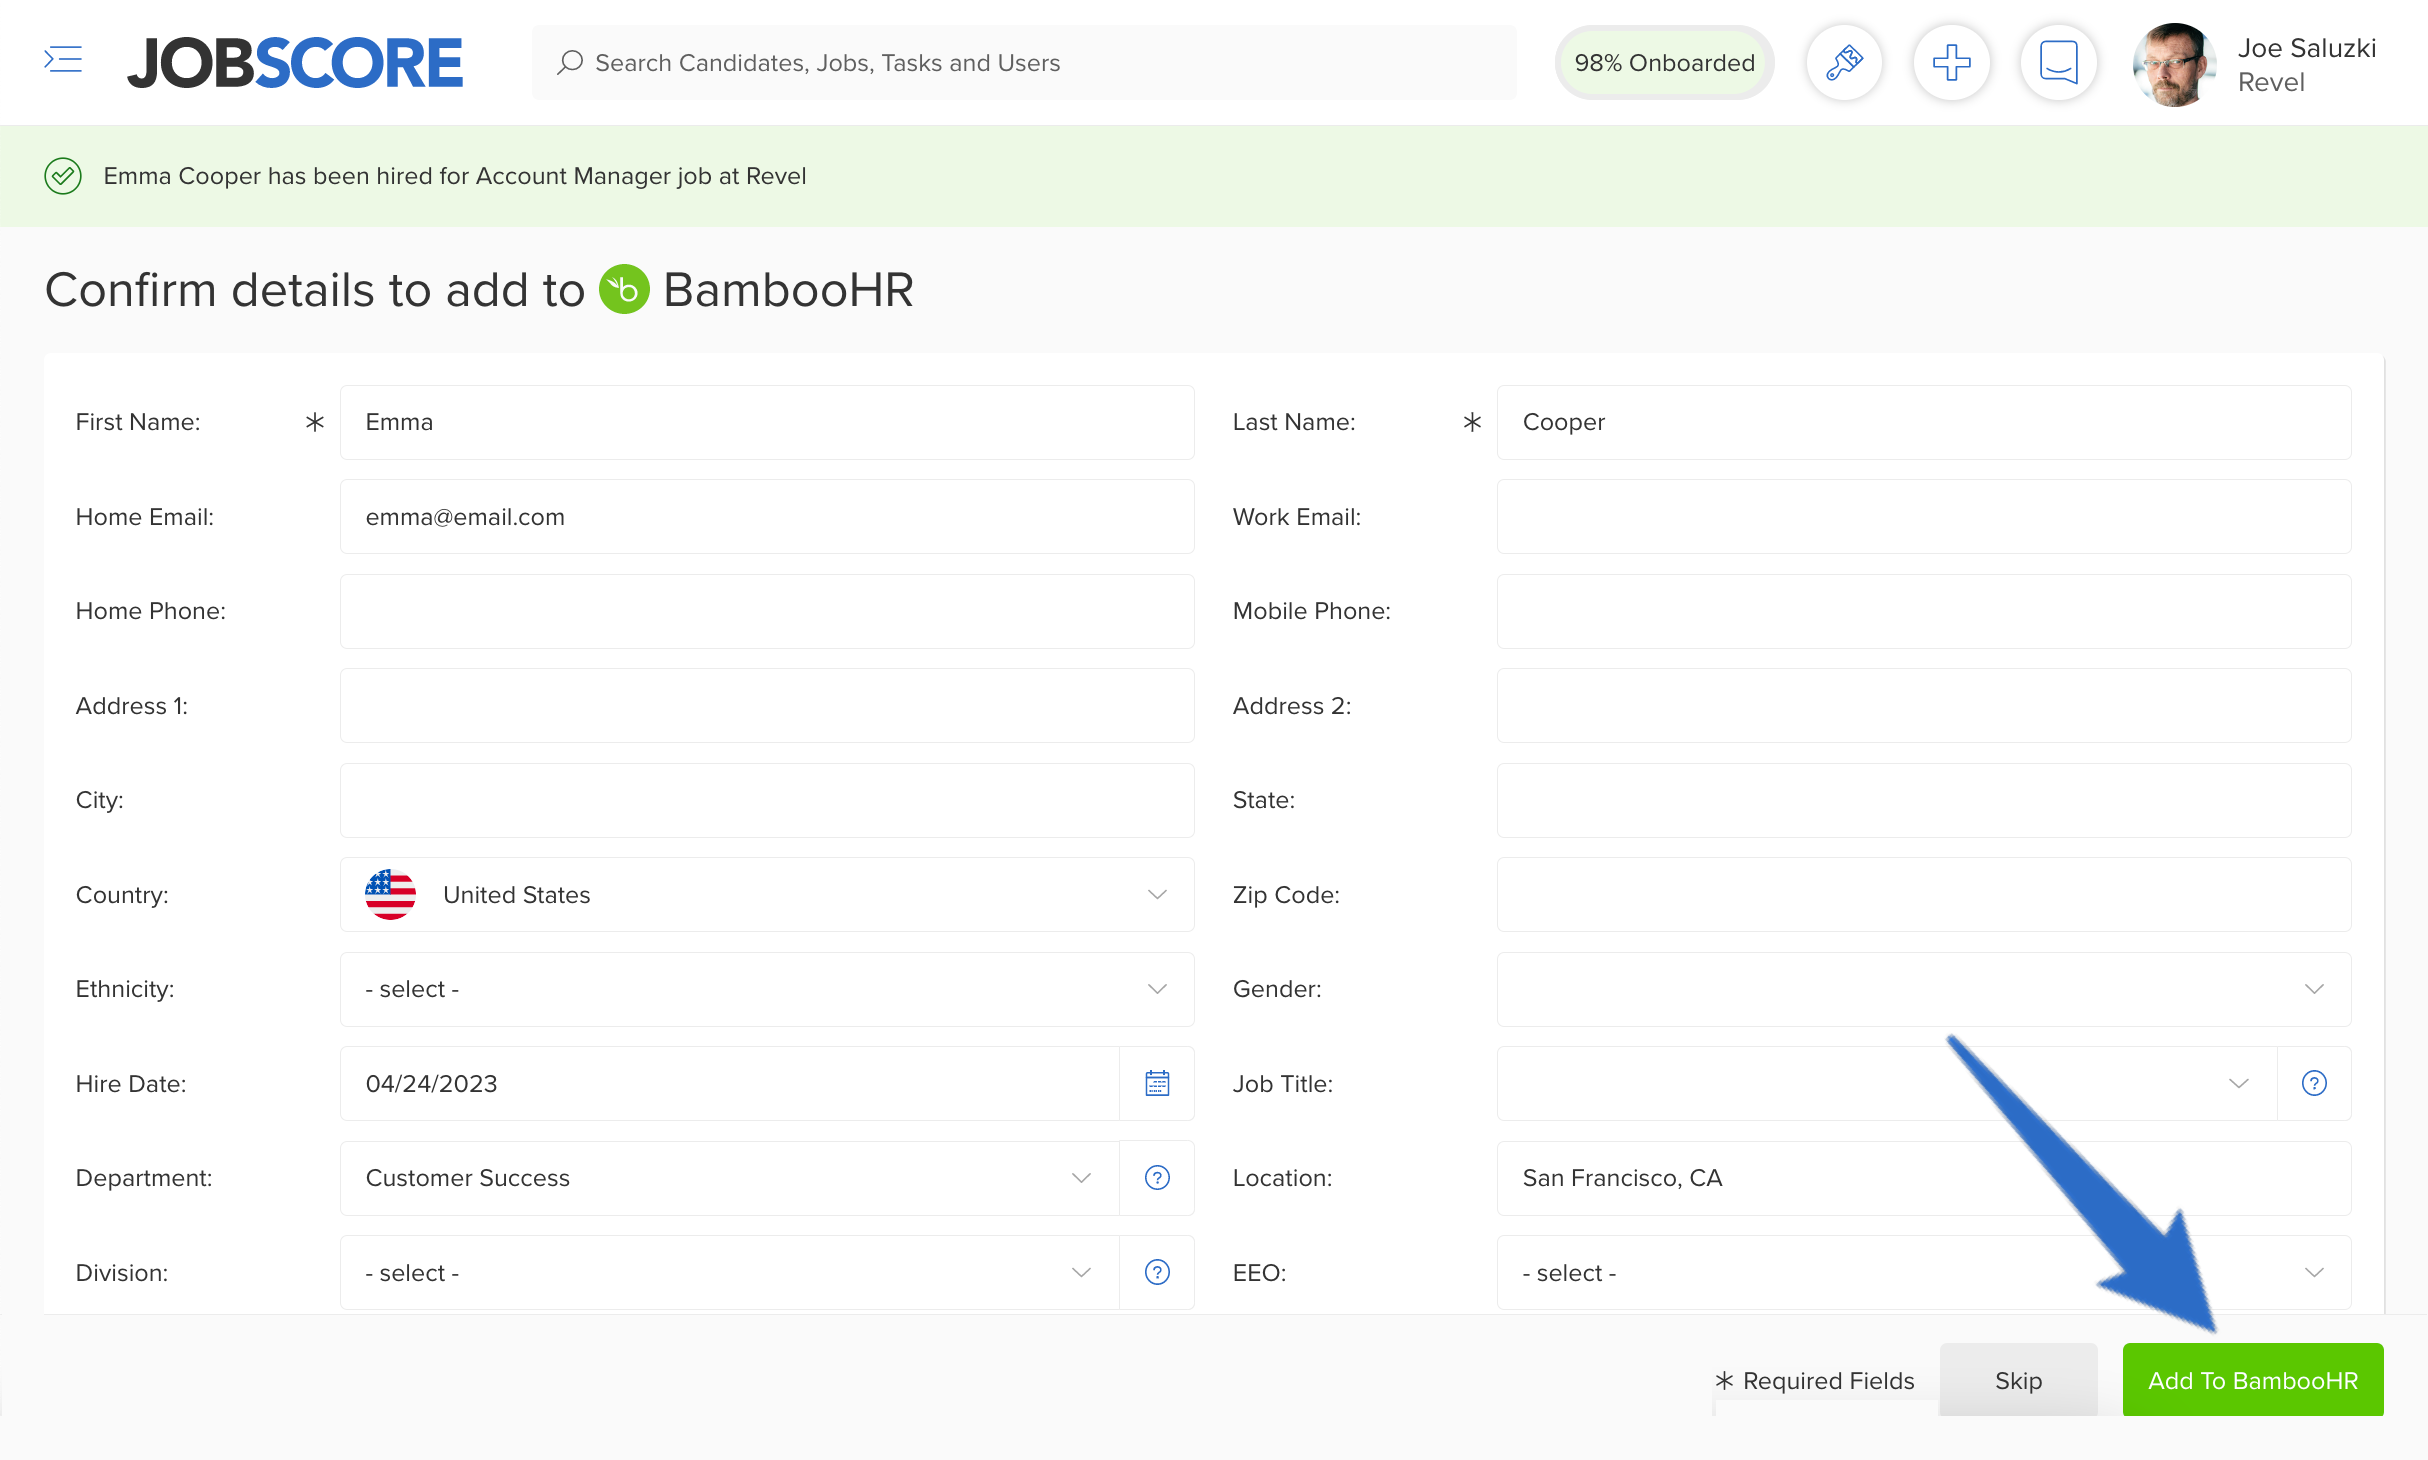The width and height of the screenshot is (2428, 1460).
Task: Open the paintbrush customize icon
Action: tap(1844, 62)
